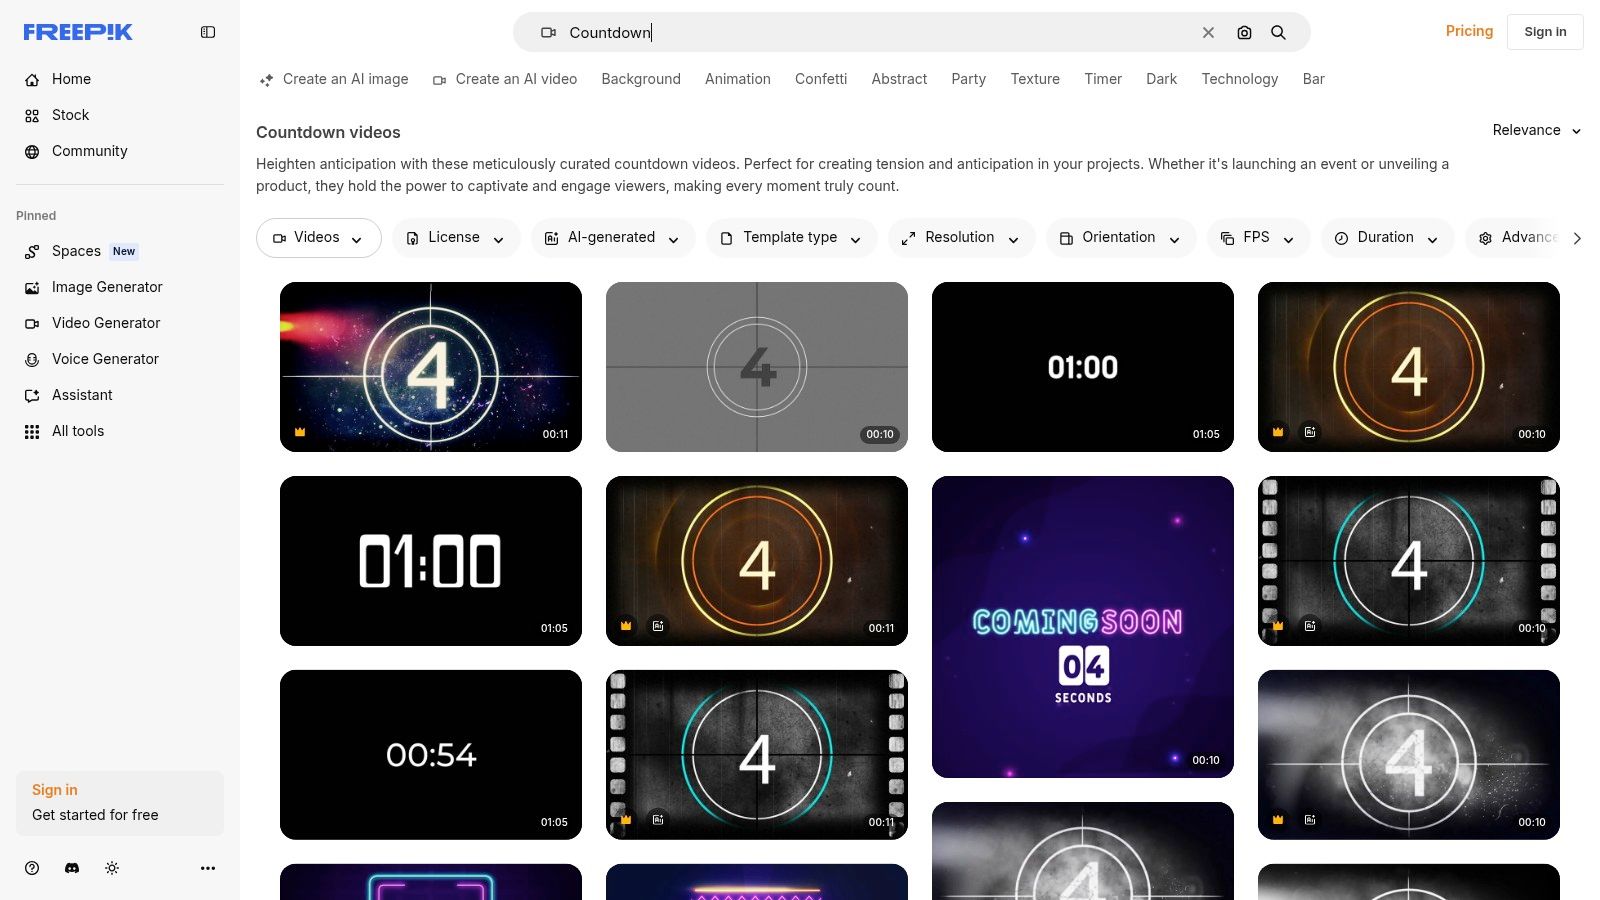Toggle light/dark theme sun icon
The height and width of the screenshot is (900, 1600).
tap(112, 868)
